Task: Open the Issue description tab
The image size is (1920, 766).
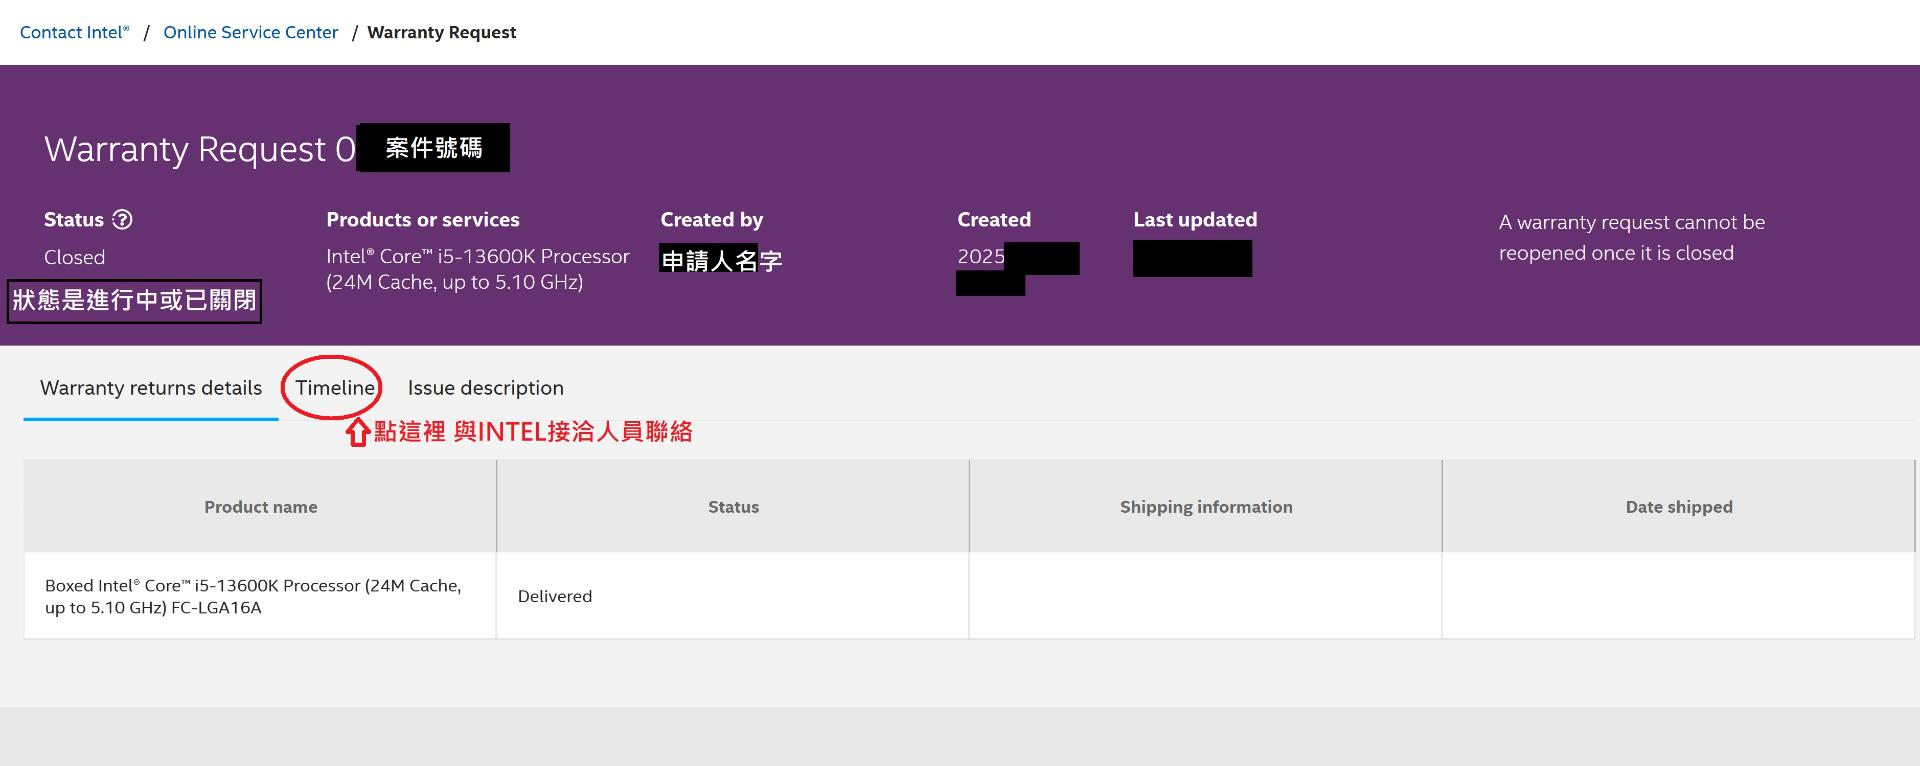Action: 485,388
